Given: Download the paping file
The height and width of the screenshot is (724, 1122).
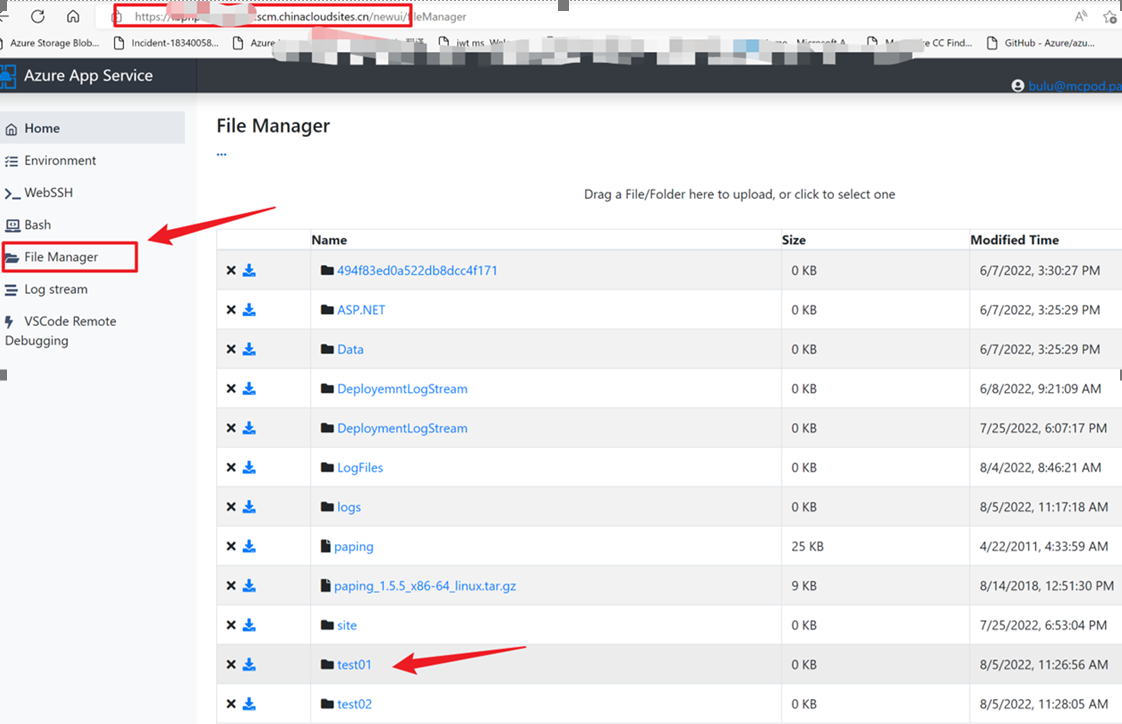Looking at the screenshot, I should (x=249, y=546).
